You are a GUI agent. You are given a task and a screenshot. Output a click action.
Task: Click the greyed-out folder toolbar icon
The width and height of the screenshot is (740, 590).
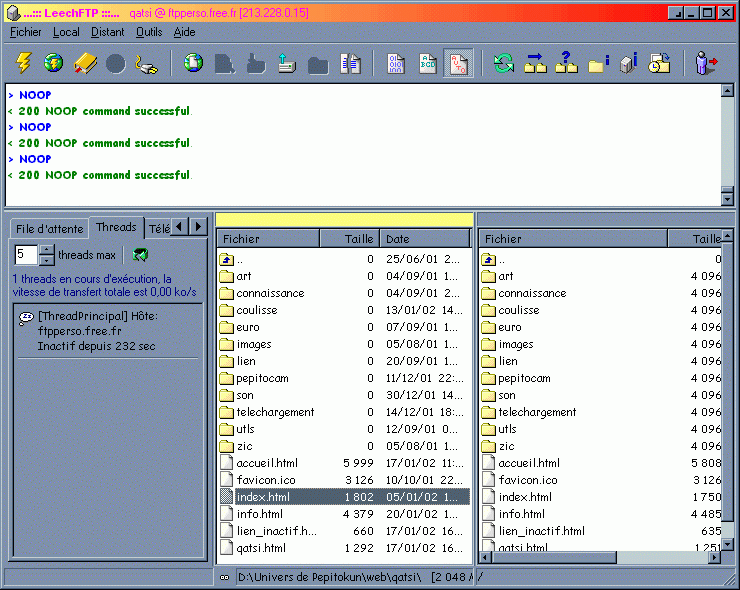318,65
